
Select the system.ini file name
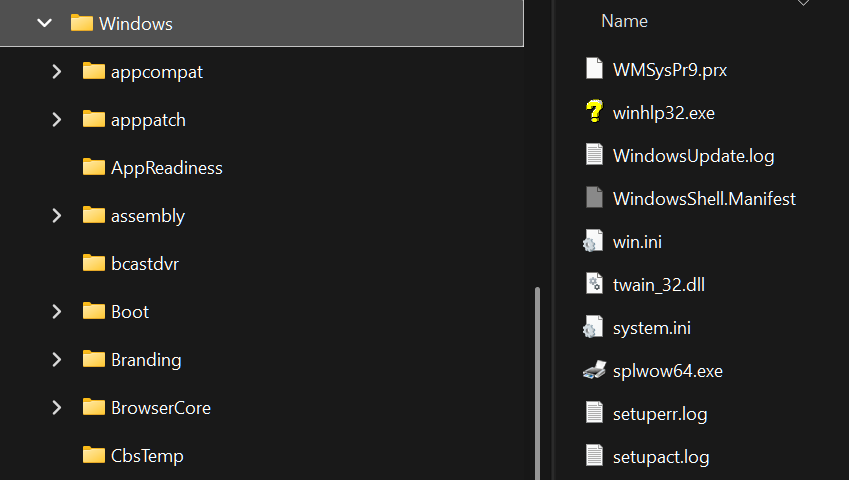click(x=651, y=328)
